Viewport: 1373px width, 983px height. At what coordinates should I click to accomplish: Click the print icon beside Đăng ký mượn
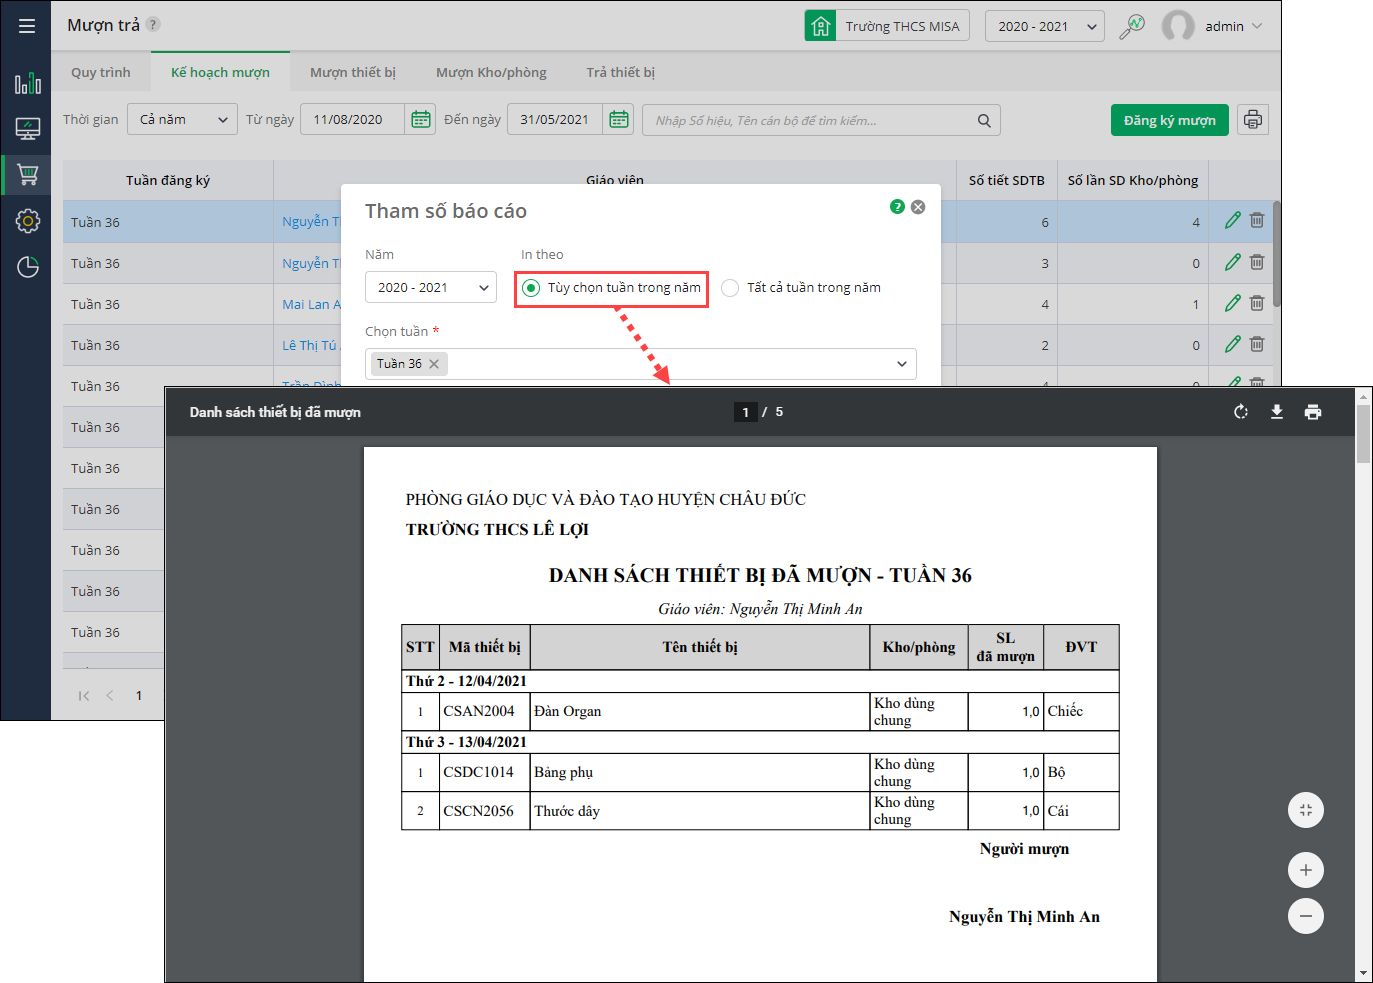click(x=1253, y=120)
